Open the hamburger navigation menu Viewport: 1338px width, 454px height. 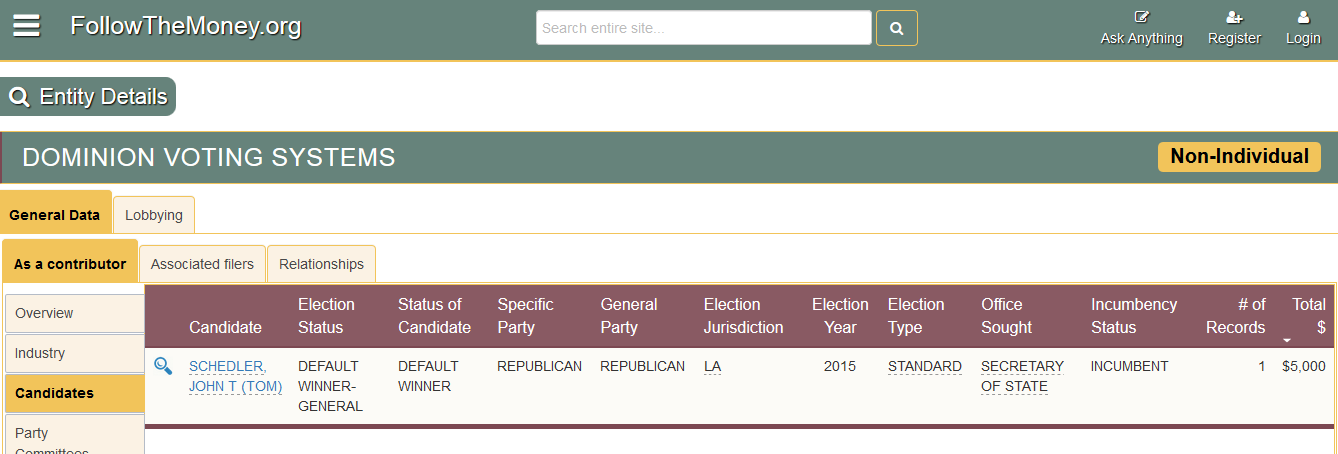point(26,27)
